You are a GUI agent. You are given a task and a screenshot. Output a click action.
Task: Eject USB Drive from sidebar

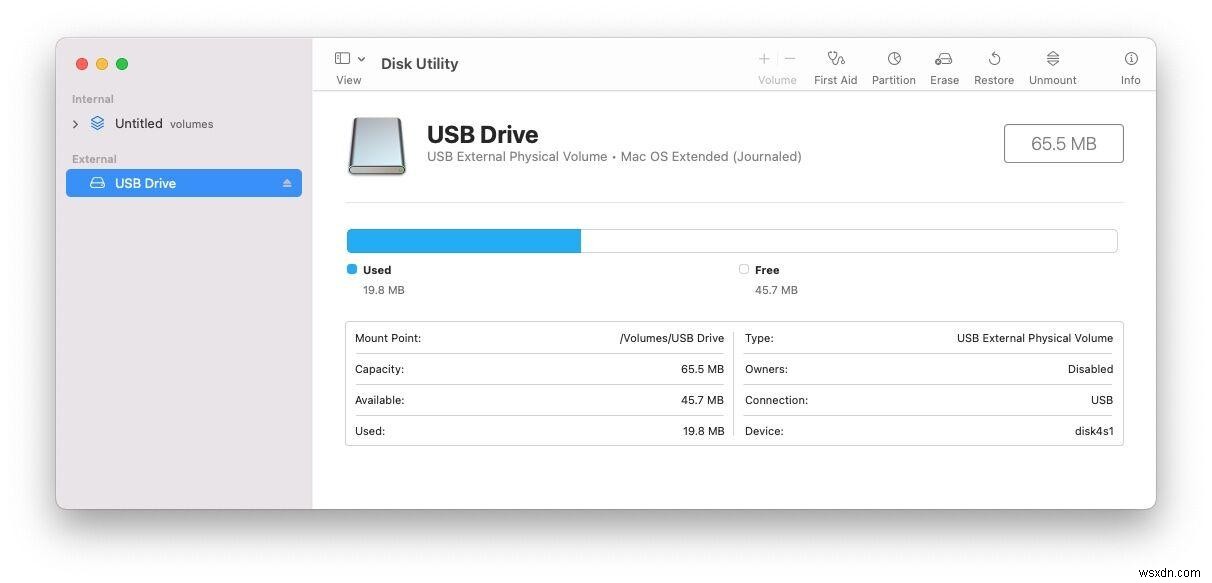287,183
